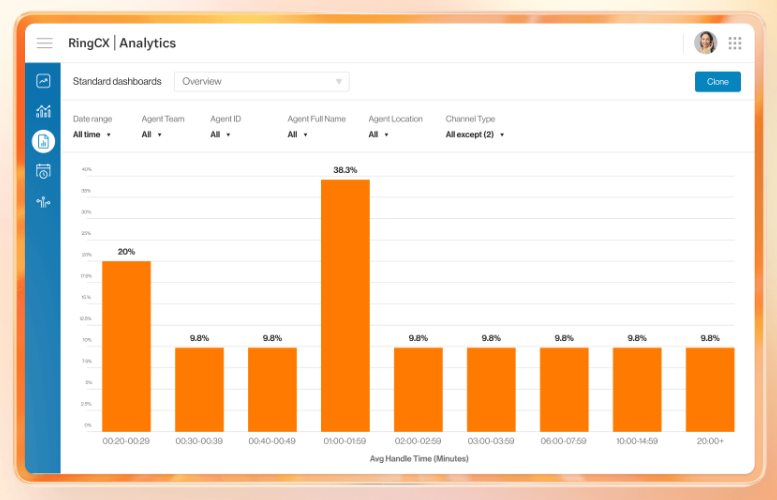Select the 10:00-14:59 chart bar
This screenshot has width=777, height=500.
(637, 389)
